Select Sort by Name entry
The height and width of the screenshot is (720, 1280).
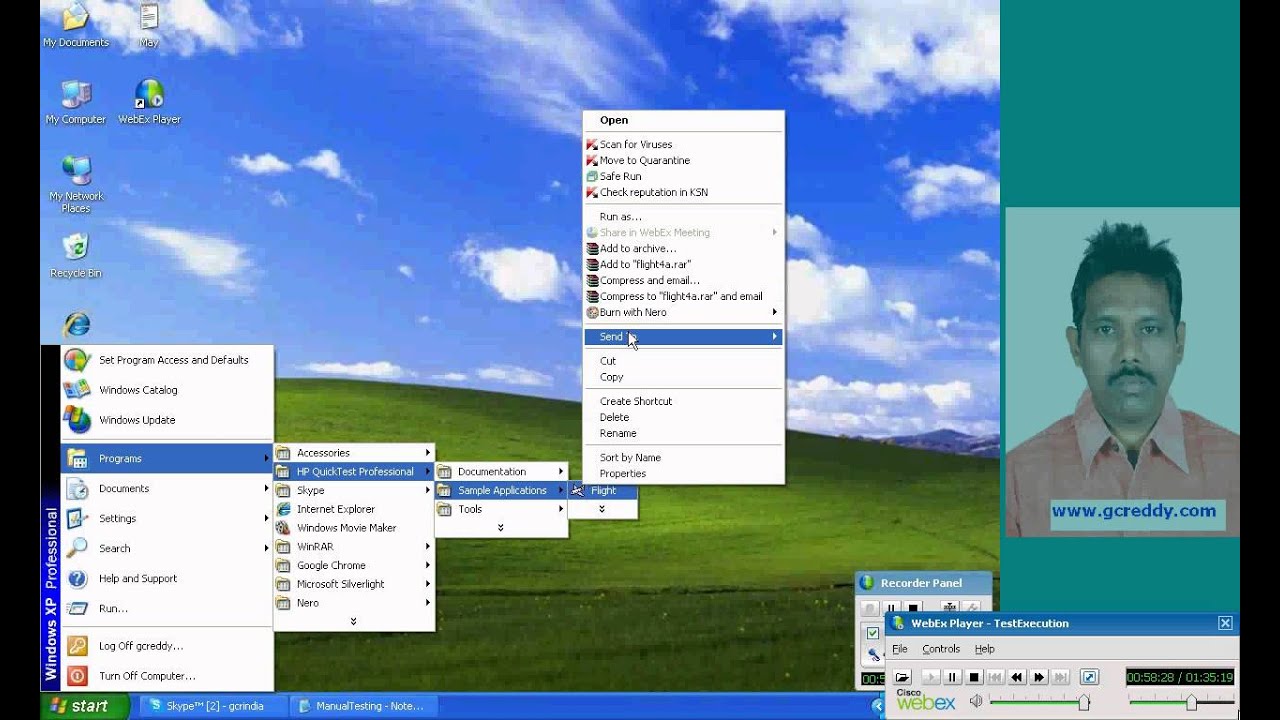(x=683, y=457)
